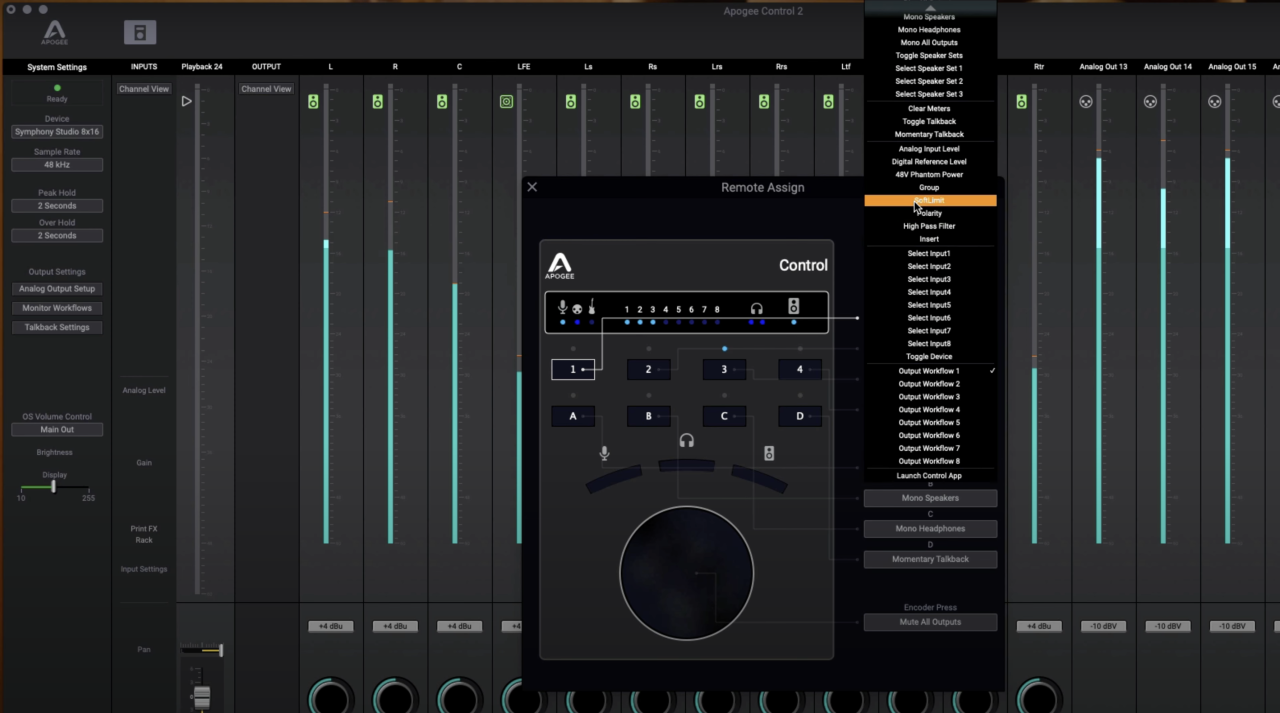Select Toggle Talkback in the popup menu

click(x=930, y=122)
